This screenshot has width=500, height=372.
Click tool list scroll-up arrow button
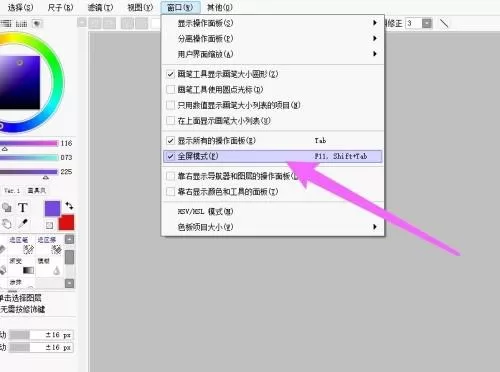coord(69,239)
